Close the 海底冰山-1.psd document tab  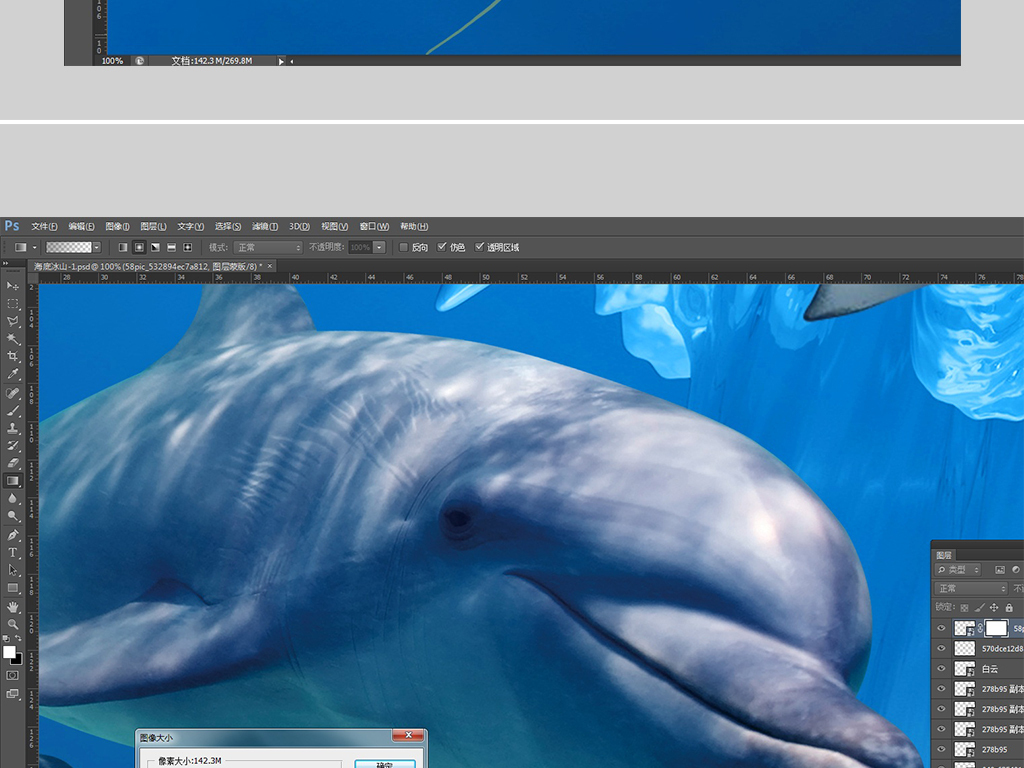pos(269,266)
